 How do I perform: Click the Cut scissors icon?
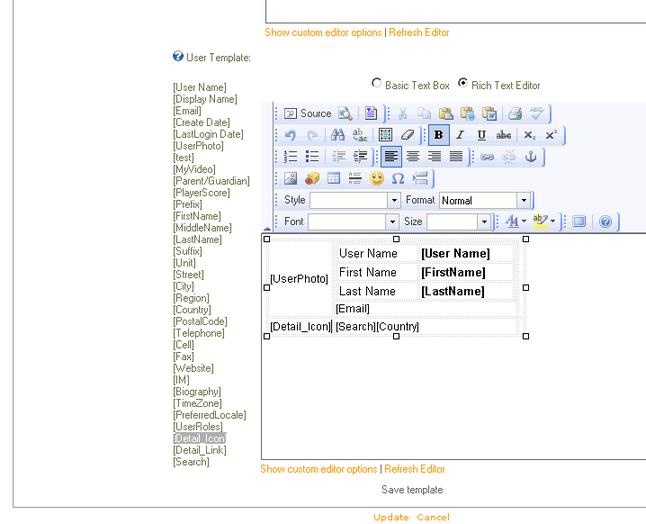click(x=403, y=113)
